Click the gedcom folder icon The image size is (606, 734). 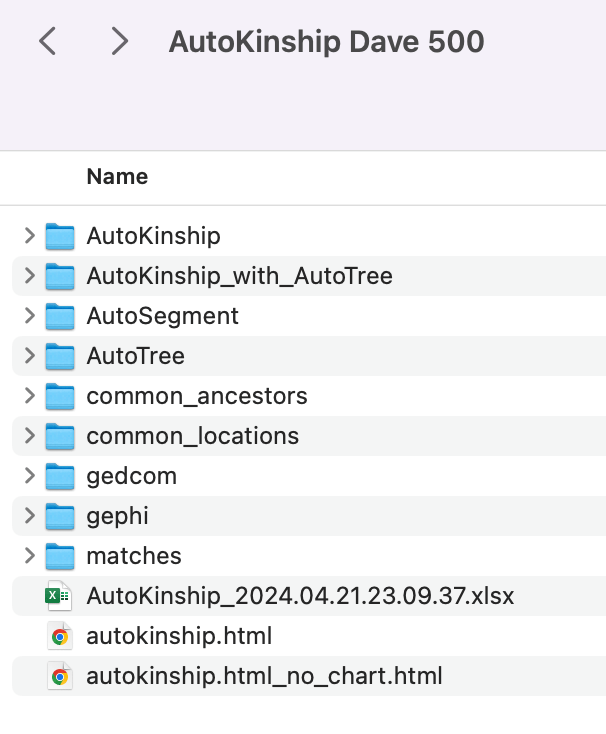click(60, 477)
